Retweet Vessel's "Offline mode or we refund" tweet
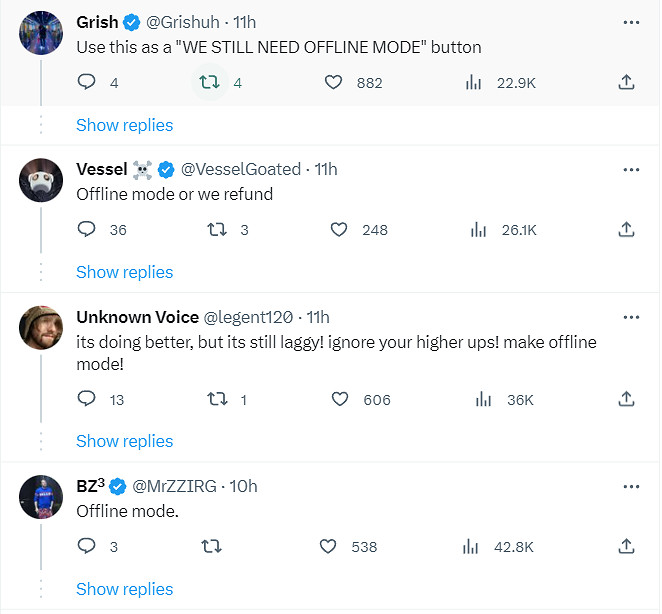662x614 pixels. [216, 230]
